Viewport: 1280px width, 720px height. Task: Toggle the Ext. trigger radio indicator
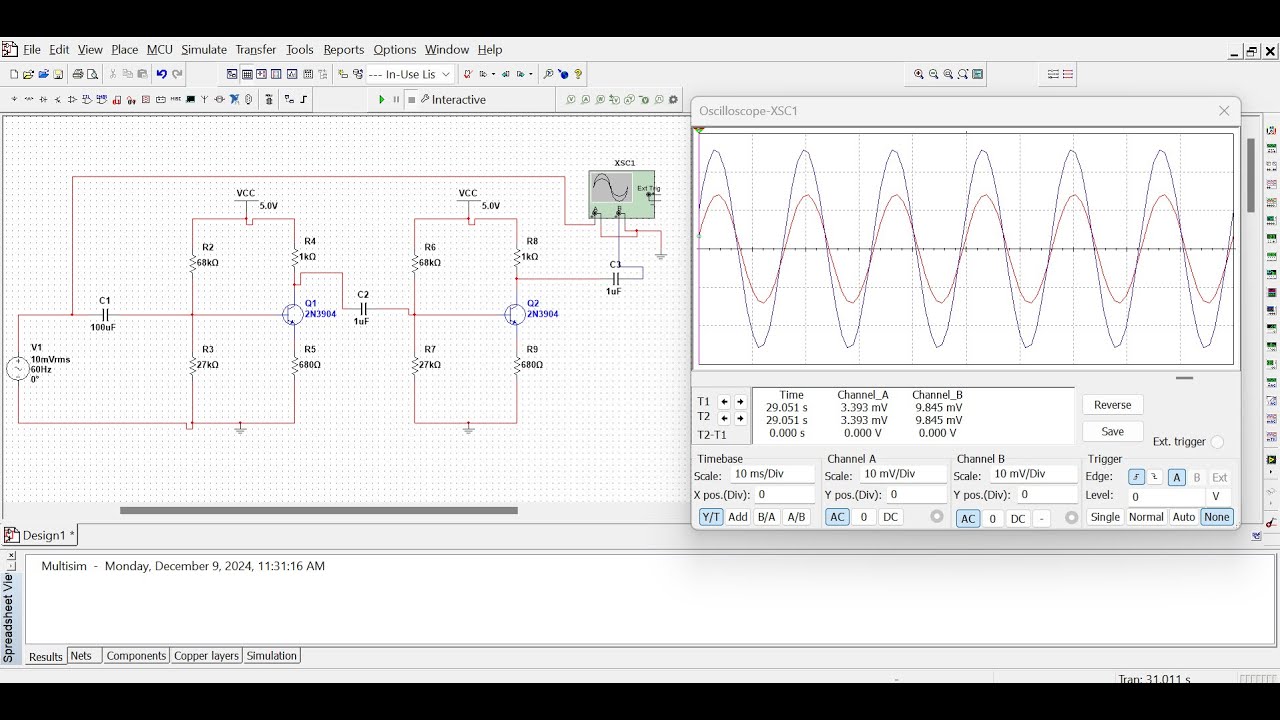1217,442
